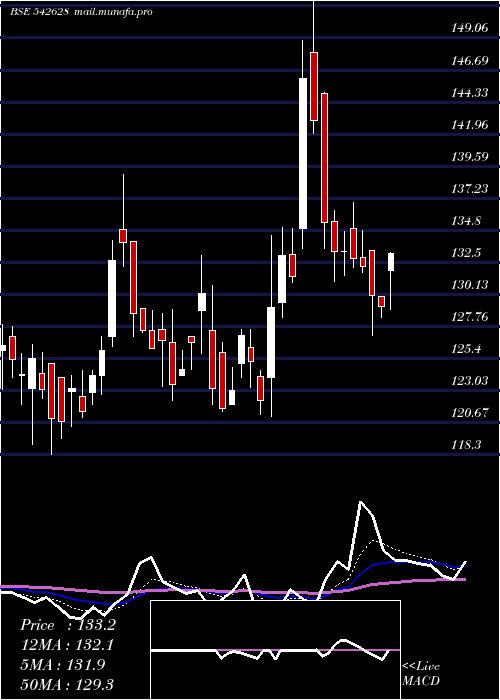Click the 123.03 price axis label

click(x=469, y=380)
